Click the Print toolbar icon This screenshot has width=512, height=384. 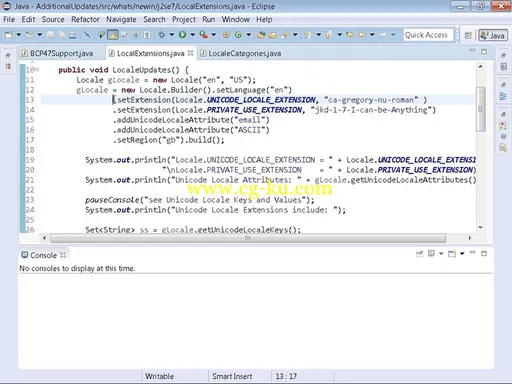(x=73, y=35)
